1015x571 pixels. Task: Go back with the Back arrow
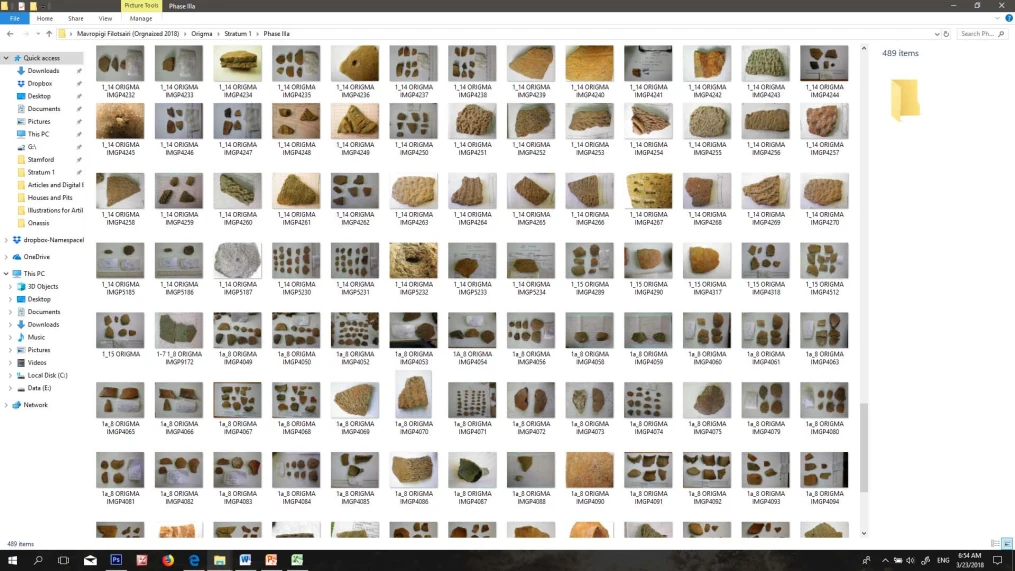[10, 34]
